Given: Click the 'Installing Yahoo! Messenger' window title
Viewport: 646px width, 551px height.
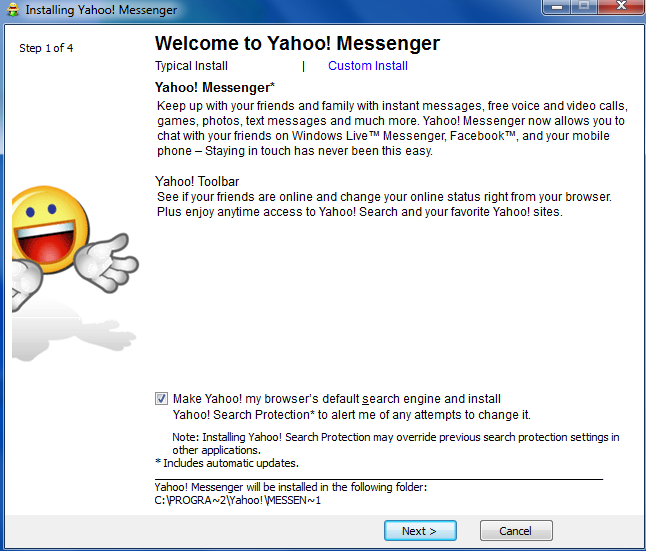Looking at the screenshot, I should pyautogui.click(x=101, y=10).
